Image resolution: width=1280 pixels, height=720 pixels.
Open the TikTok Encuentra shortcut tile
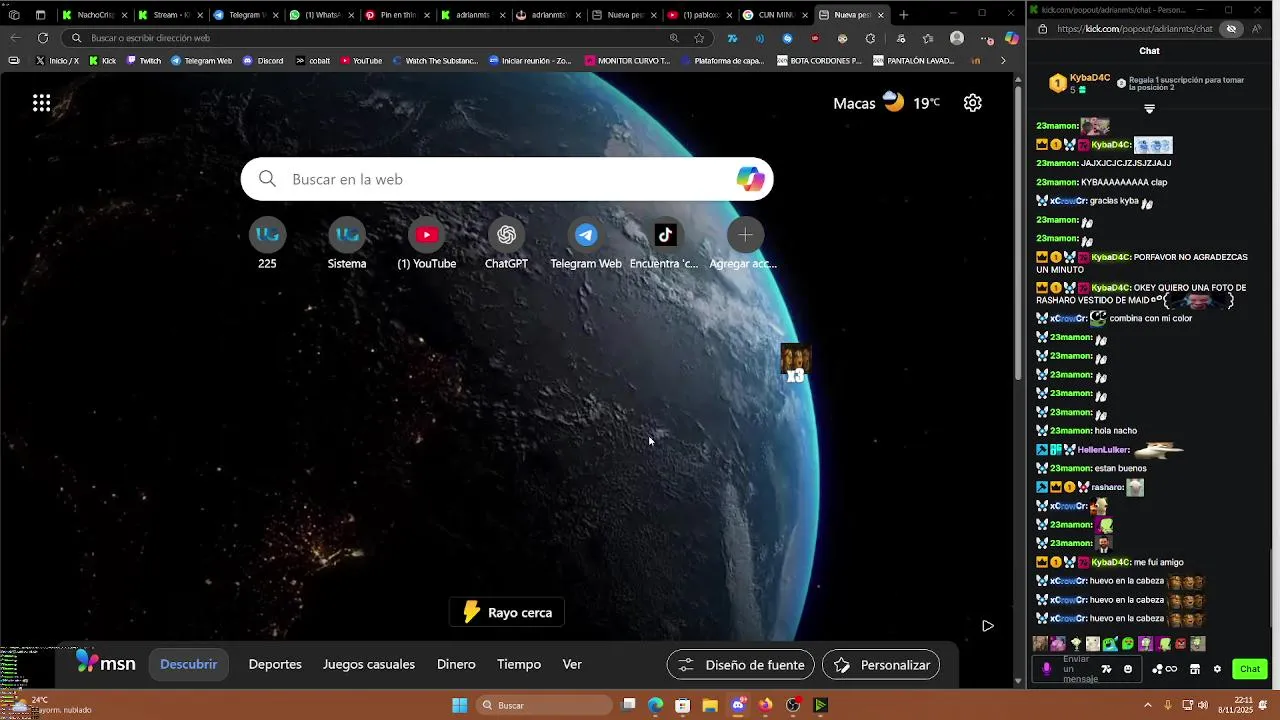pos(665,244)
